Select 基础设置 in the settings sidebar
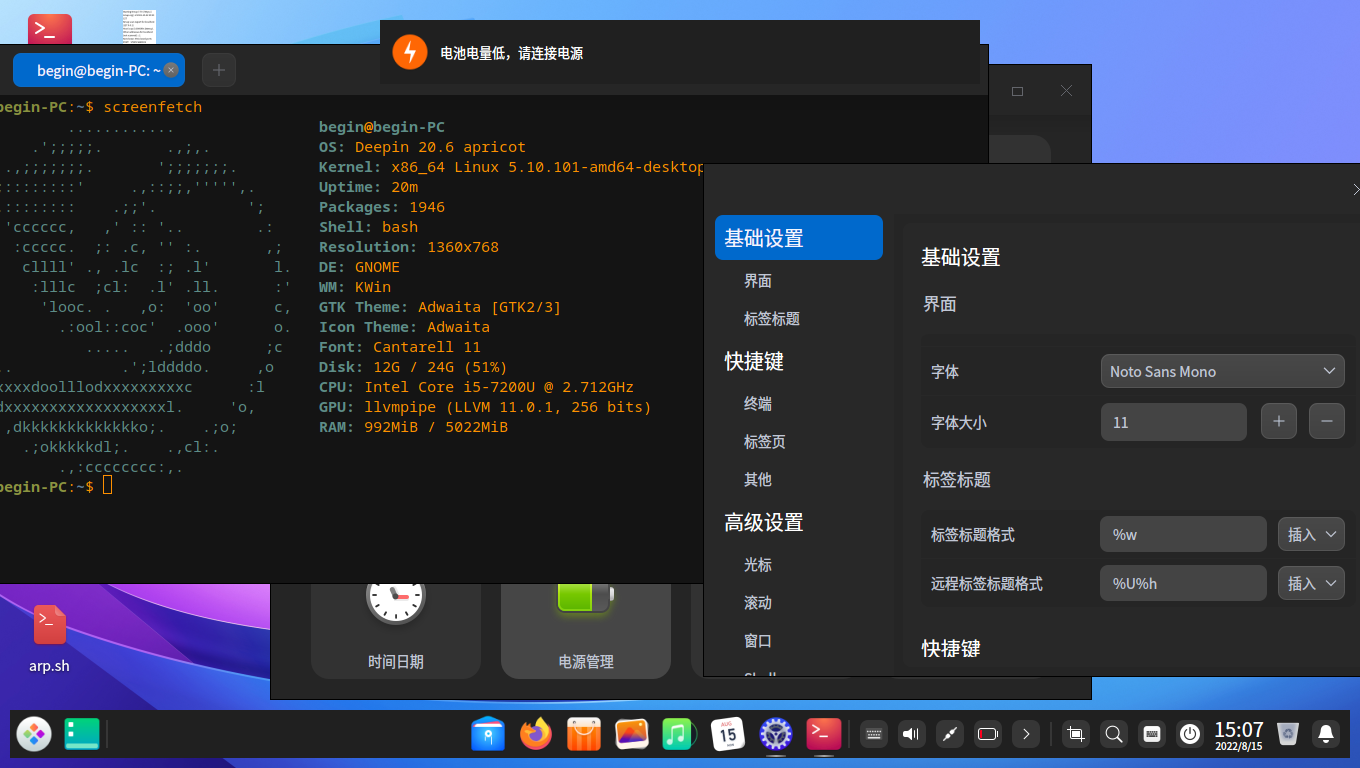The height and width of the screenshot is (768, 1360). click(x=799, y=238)
